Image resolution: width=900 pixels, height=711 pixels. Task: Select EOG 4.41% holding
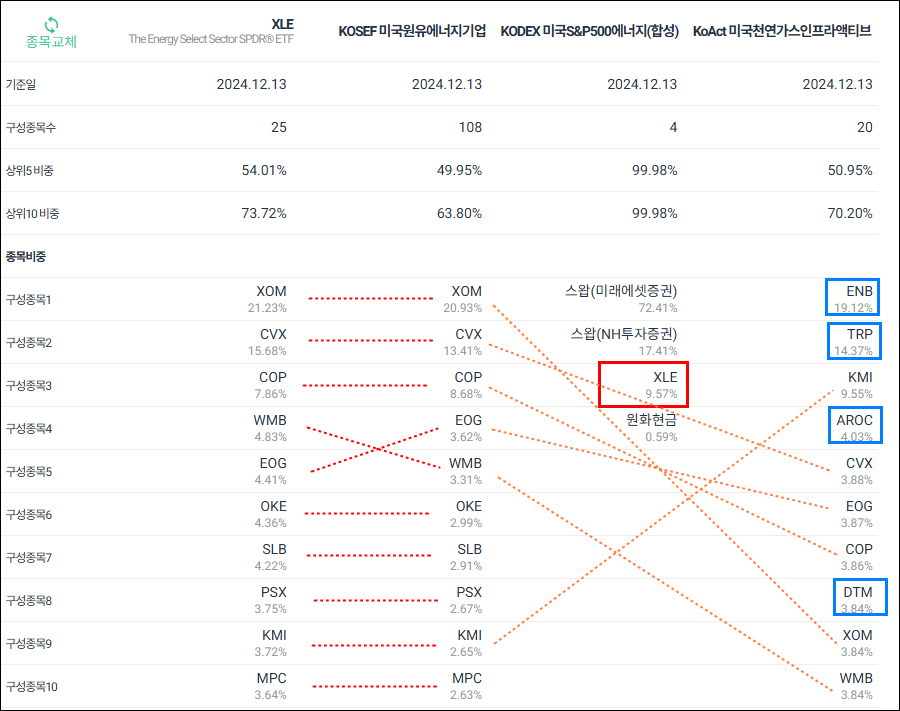(271, 471)
